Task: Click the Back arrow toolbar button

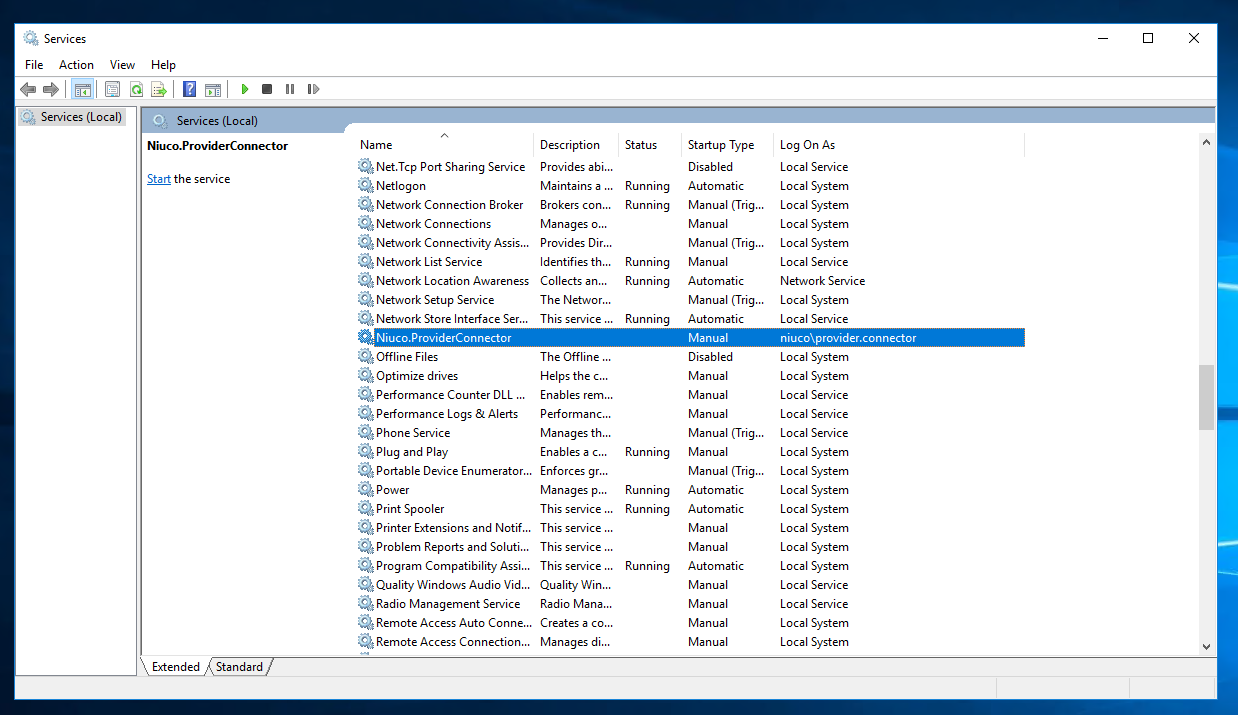Action: pos(28,89)
